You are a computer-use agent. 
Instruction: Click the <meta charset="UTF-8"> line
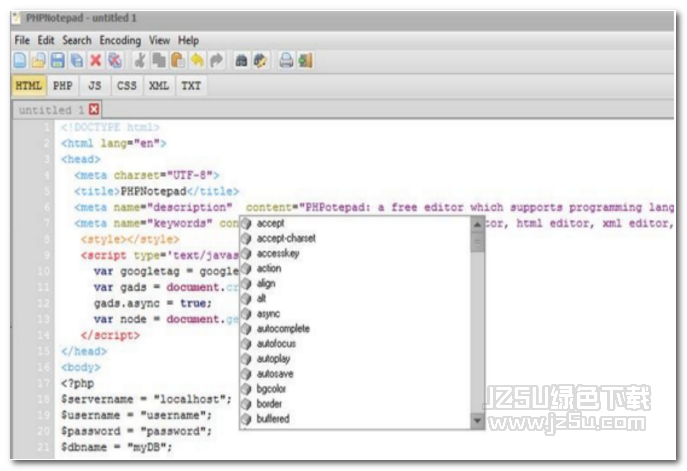[x=146, y=175]
